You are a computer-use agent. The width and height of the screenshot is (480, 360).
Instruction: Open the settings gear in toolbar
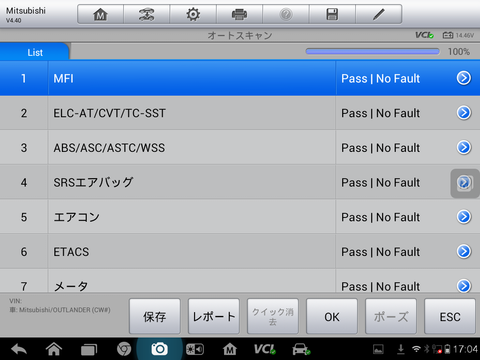coord(193,14)
